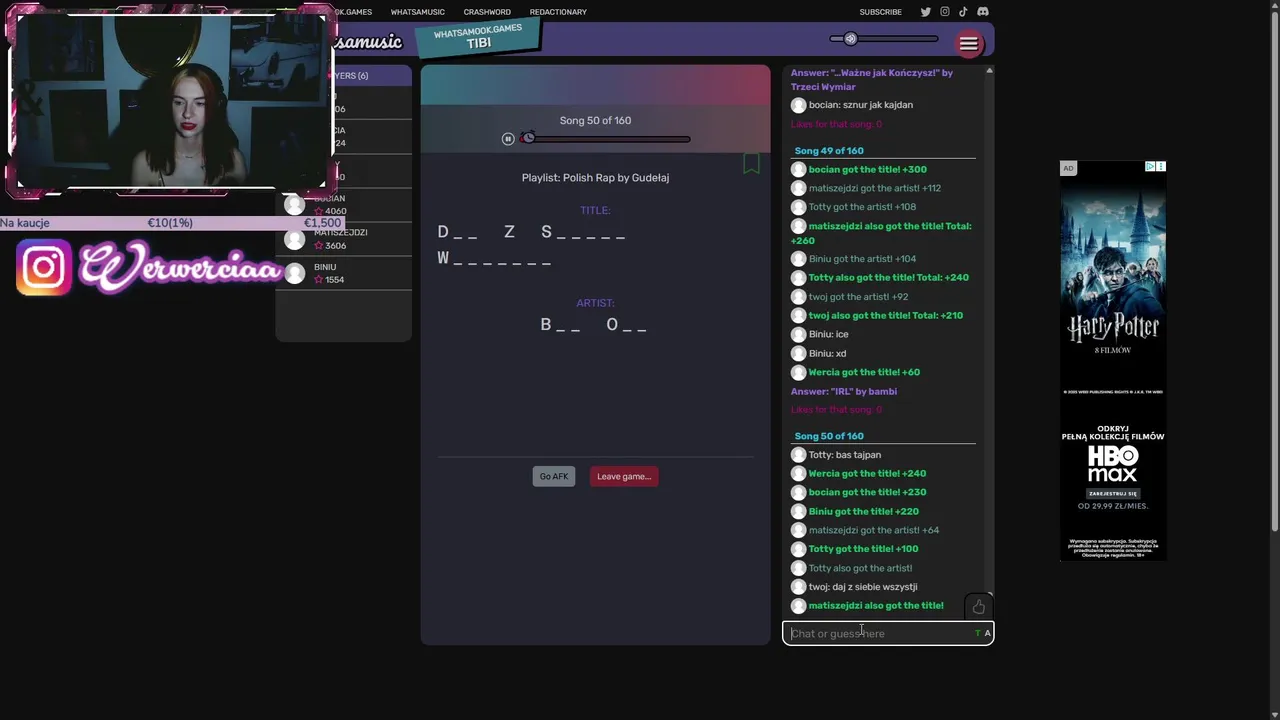Click the Instagram logo on stream overlay
This screenshot has width=1280, height=720.
[44, 267]
